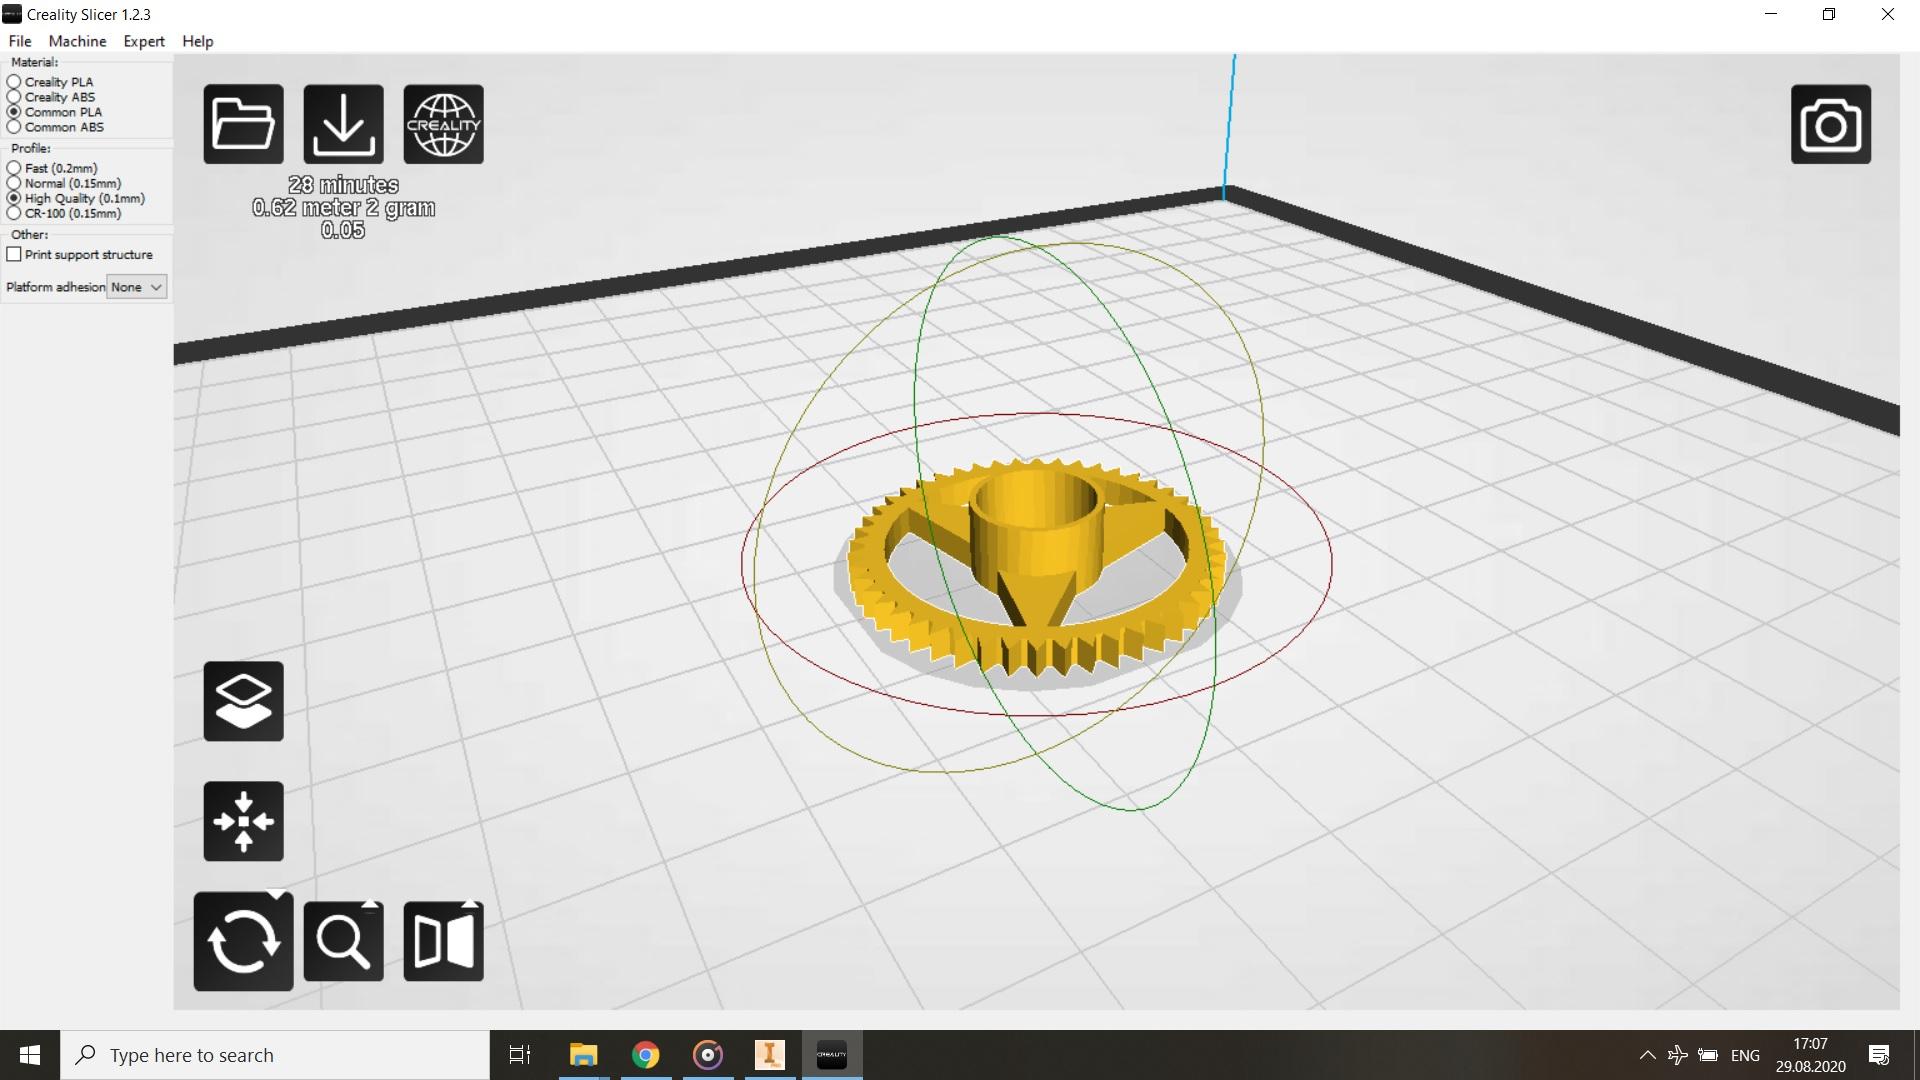Select Creality PLA material radio button

coord(14,82)
